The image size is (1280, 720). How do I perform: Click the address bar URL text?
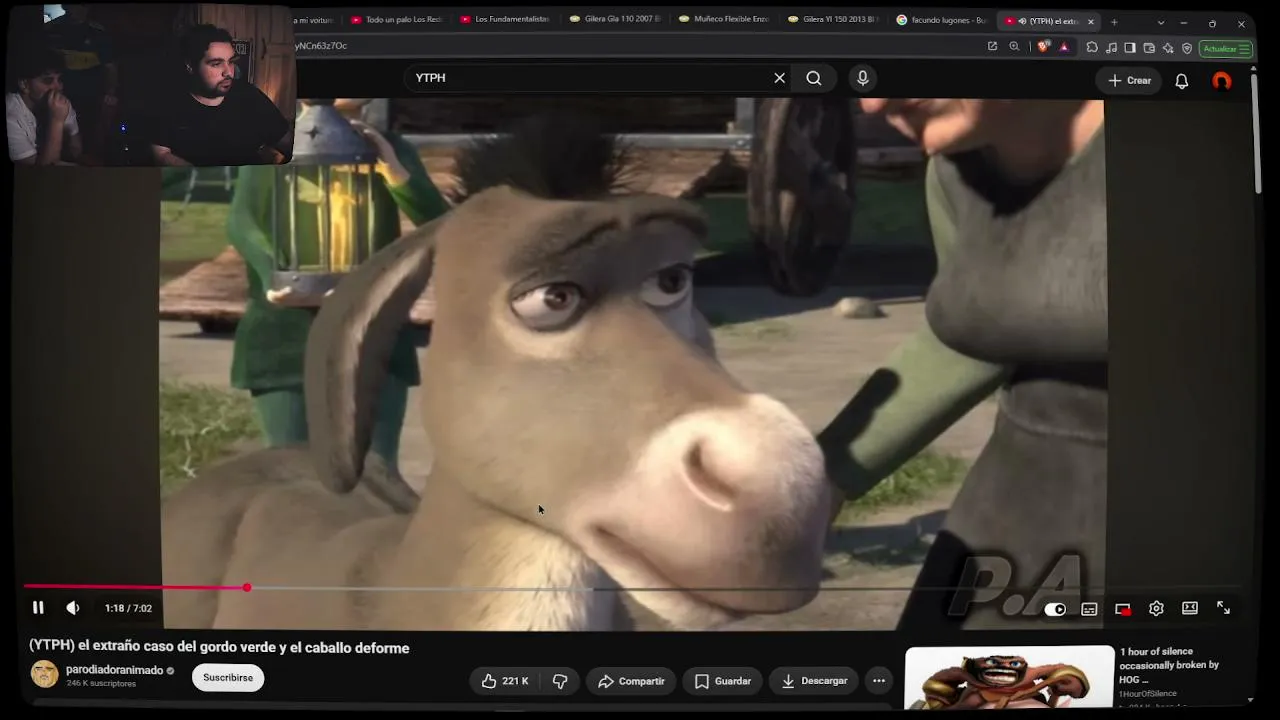321,46
